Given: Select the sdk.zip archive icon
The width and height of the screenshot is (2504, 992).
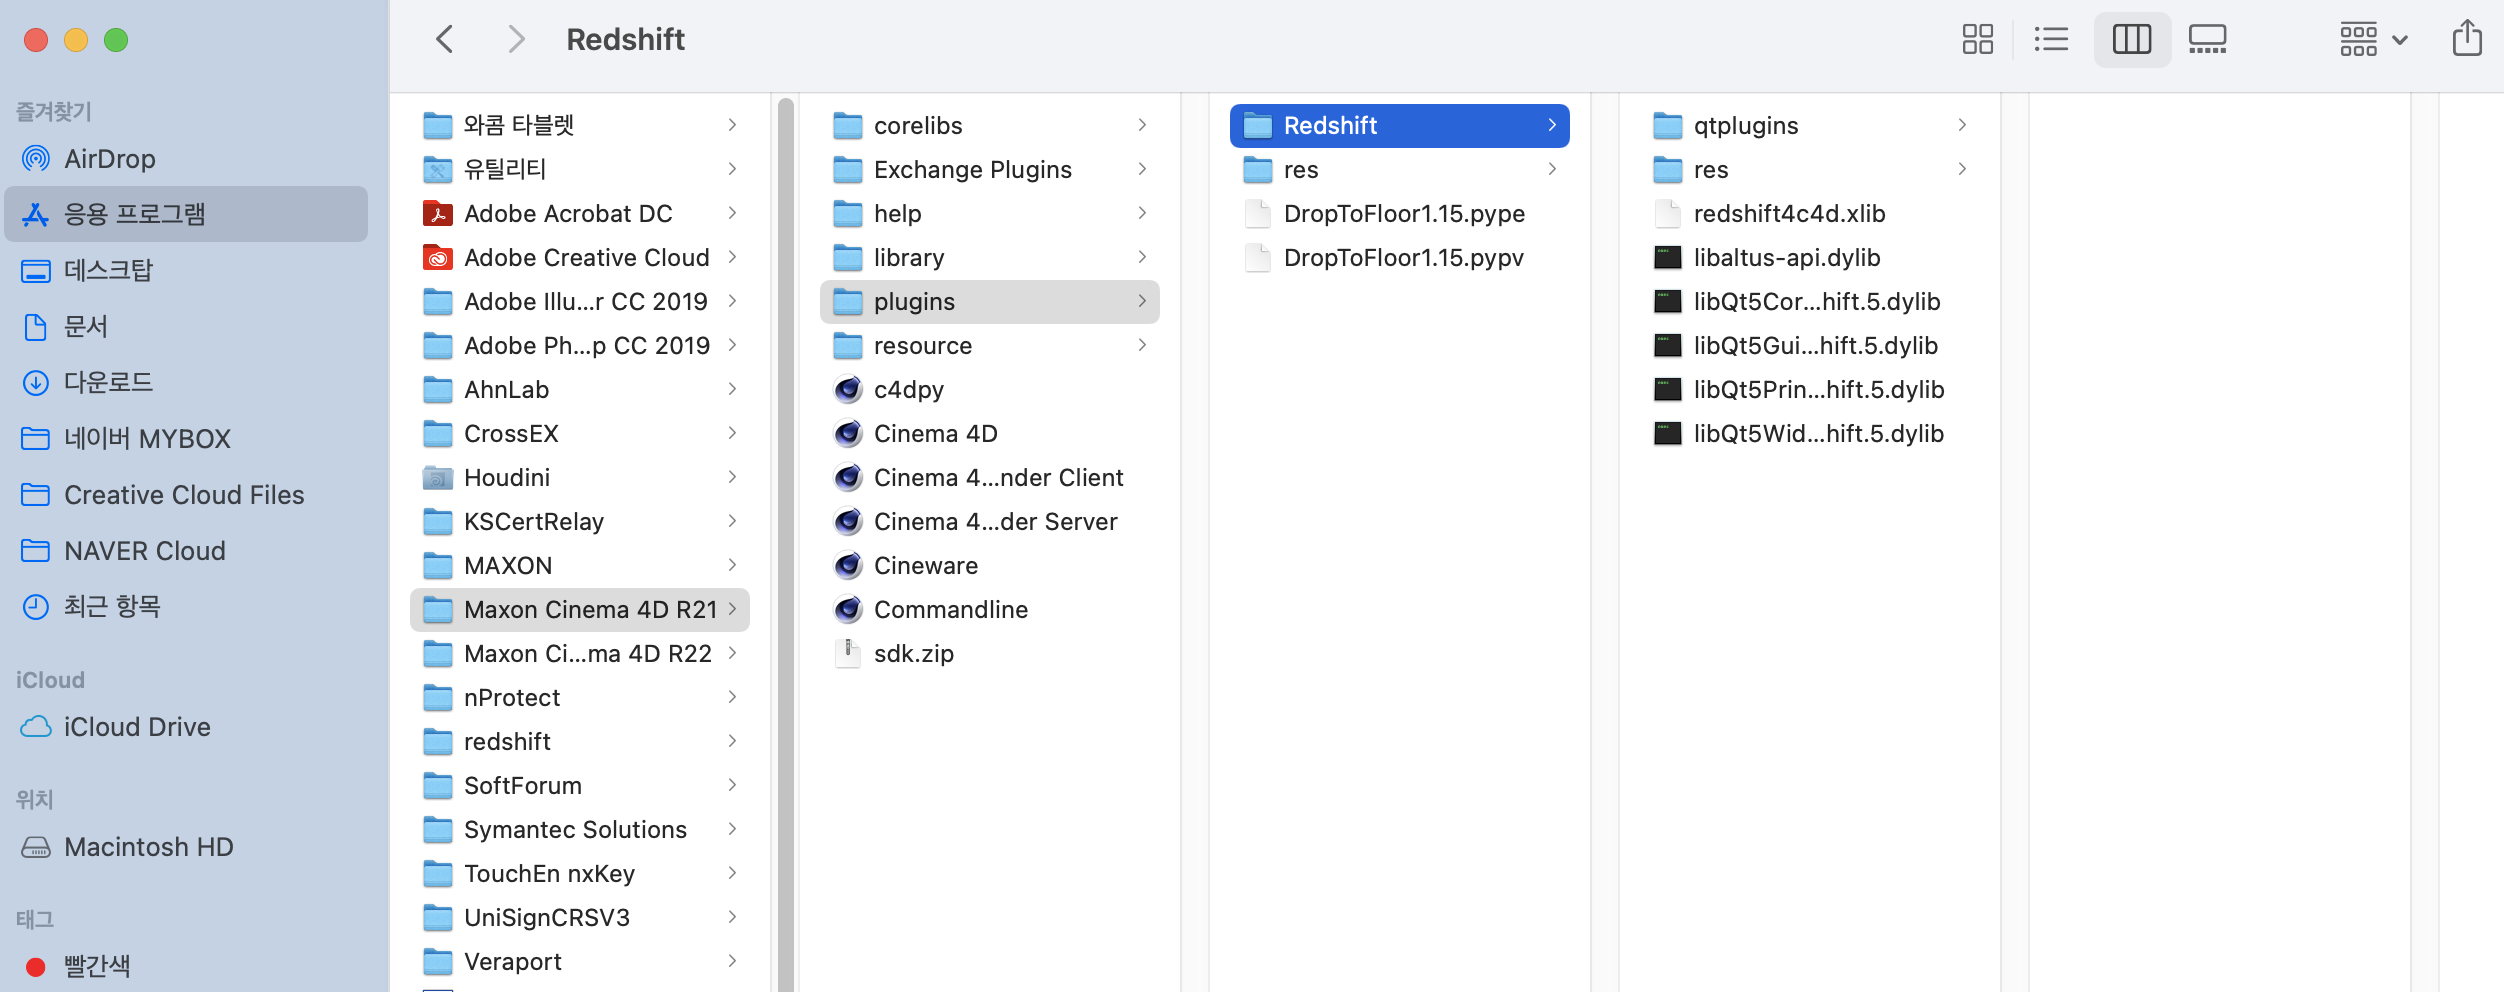Looking at the screenshot, I should click(x=848, y=653).
